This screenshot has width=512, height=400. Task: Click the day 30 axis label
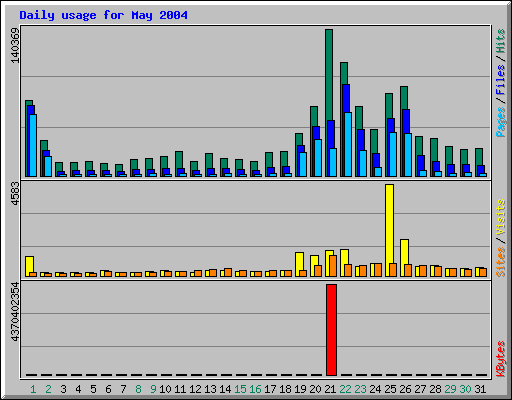465,389
